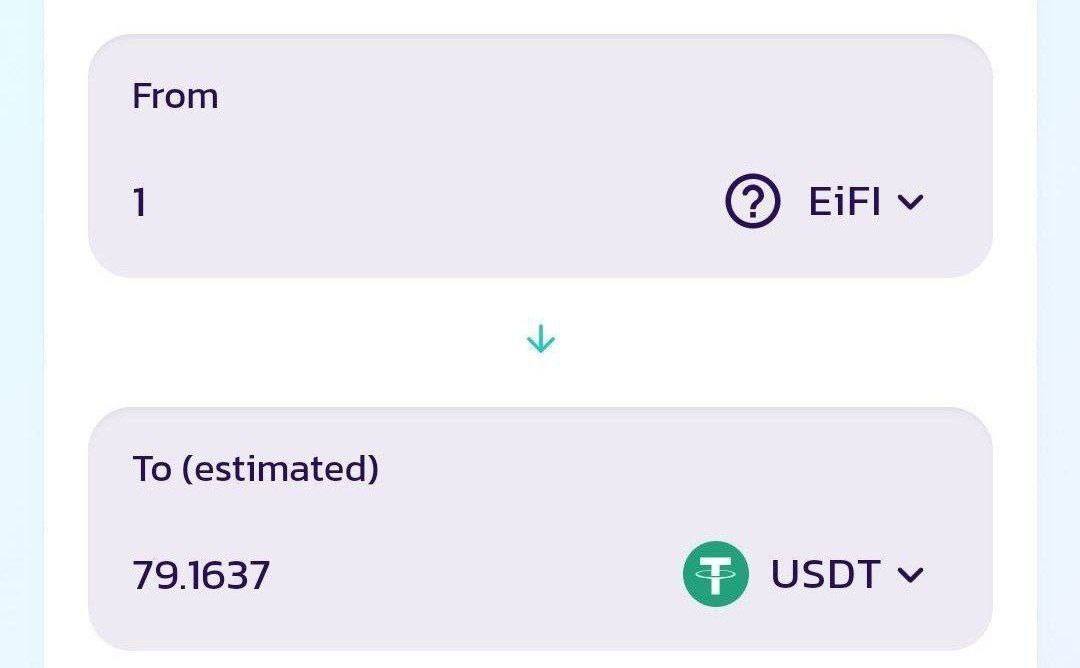Click the "From" label text
Viewport: 1080px width, 668px height.
[175, 96]
